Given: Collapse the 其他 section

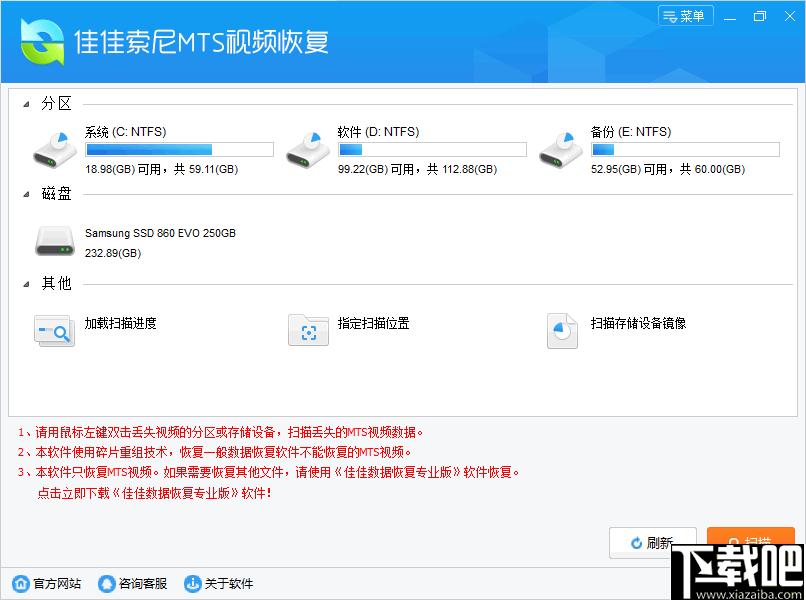Looking at the screenshot, I should [x=26, y=284].
